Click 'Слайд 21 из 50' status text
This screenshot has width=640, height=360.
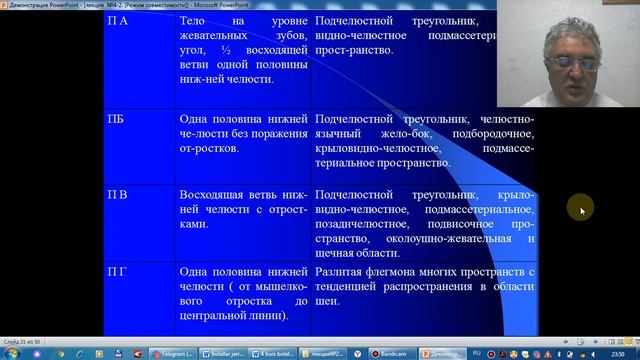click(x=22, y=342)
